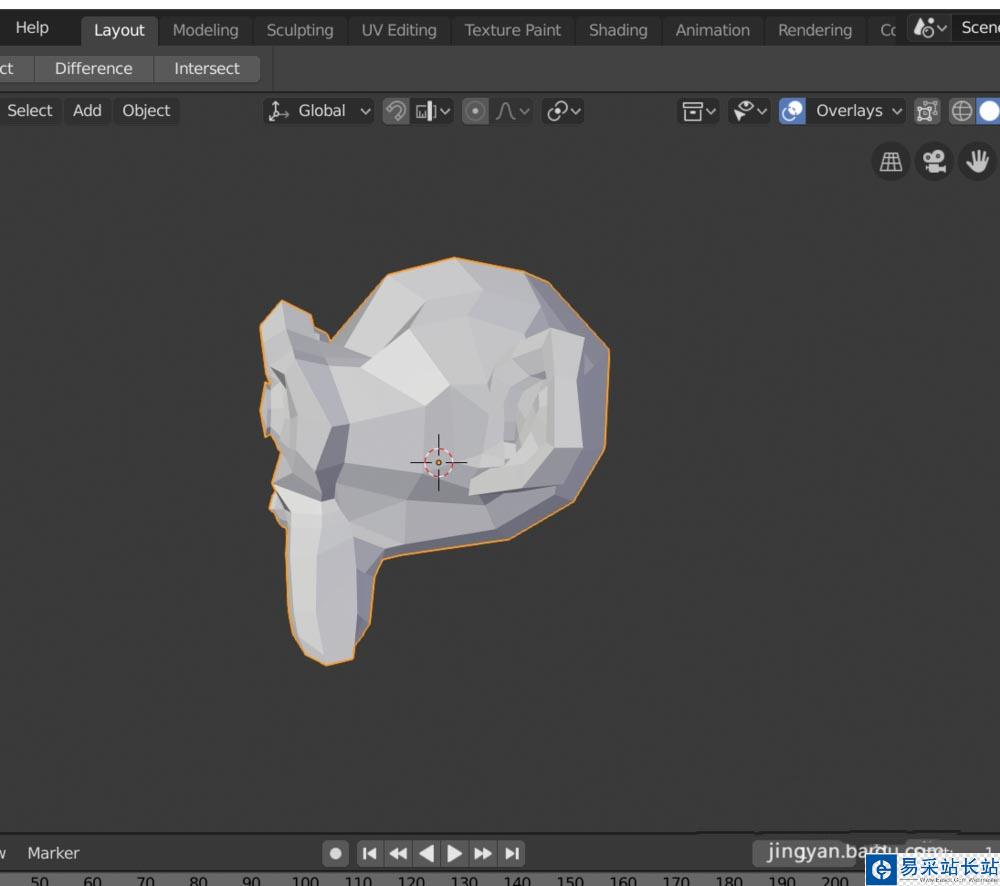Click the Intersect boolean button

tap(207, 68)
